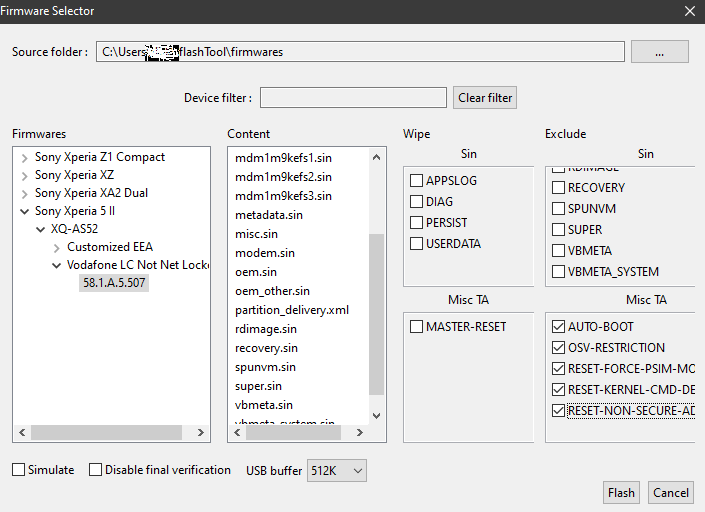This screenshot has width=705, height=512.
Task: Click Content horizontal right scroll arrow
Action: pyautogui.click(x=360, y=432)
